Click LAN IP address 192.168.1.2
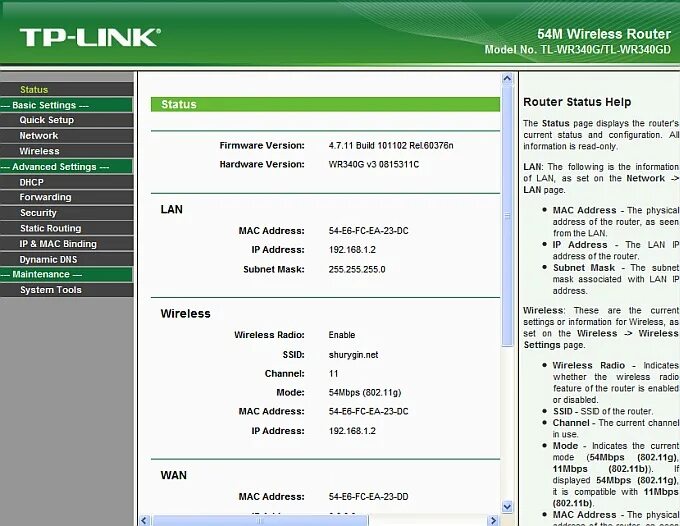This screenshot has height=526, width=680. pos(352,250)
